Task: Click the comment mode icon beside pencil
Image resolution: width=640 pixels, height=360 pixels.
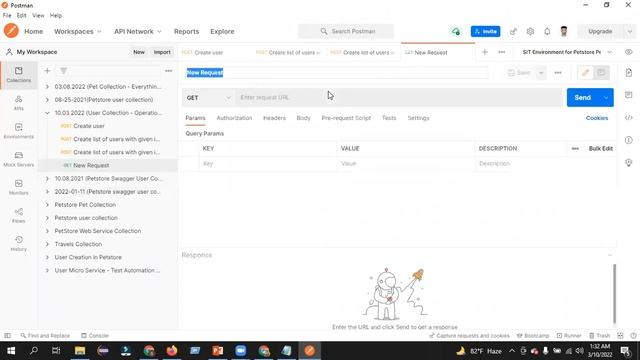Action: [601, 73]
